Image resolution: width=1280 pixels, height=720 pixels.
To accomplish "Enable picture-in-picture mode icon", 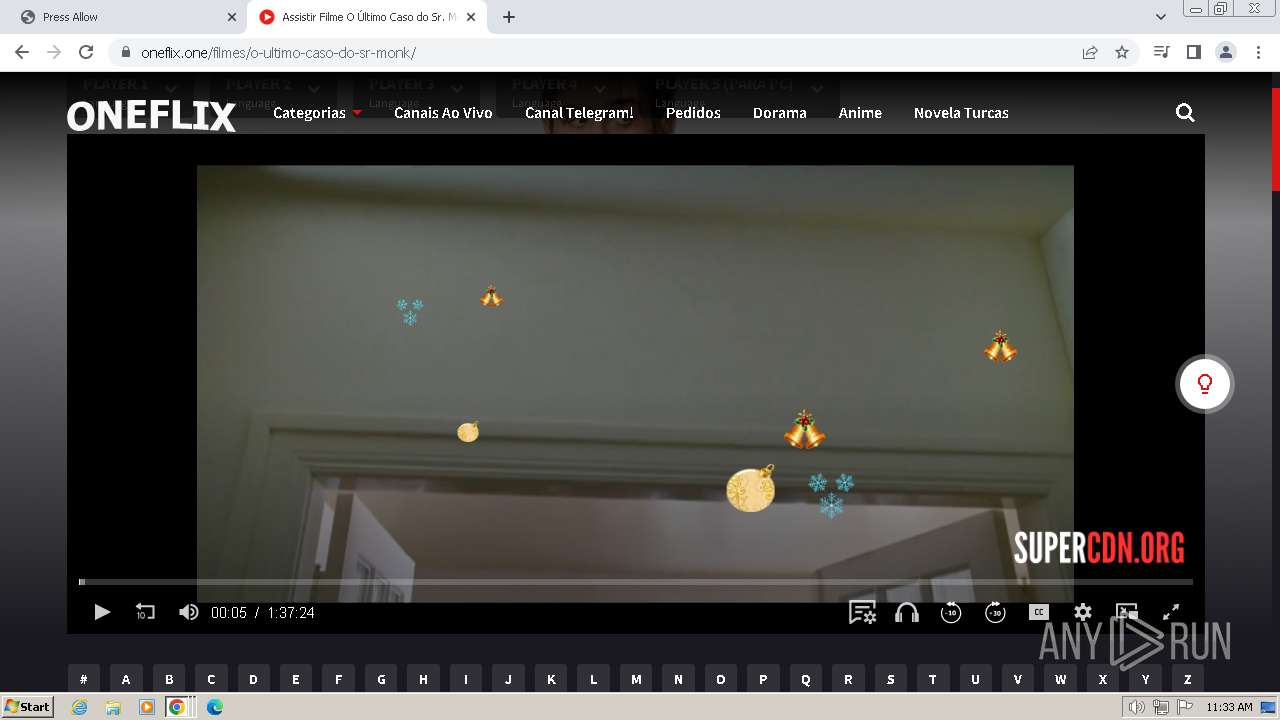I will point(1127,612).
